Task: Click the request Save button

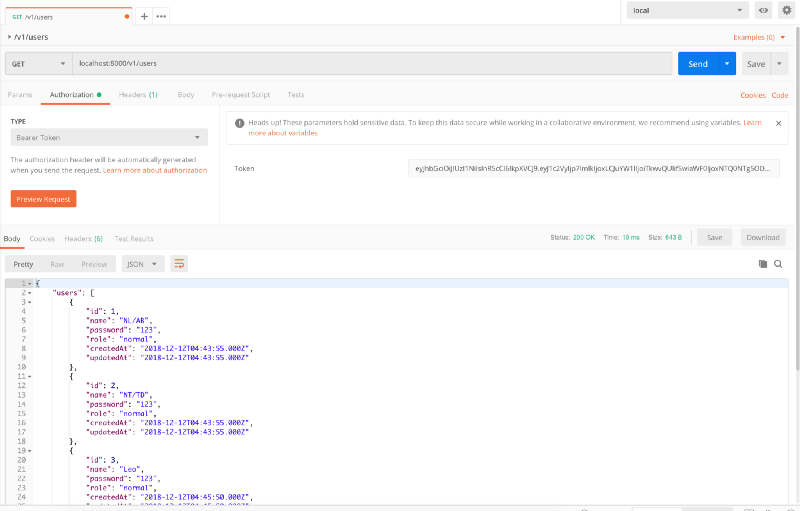Action: 756,64
